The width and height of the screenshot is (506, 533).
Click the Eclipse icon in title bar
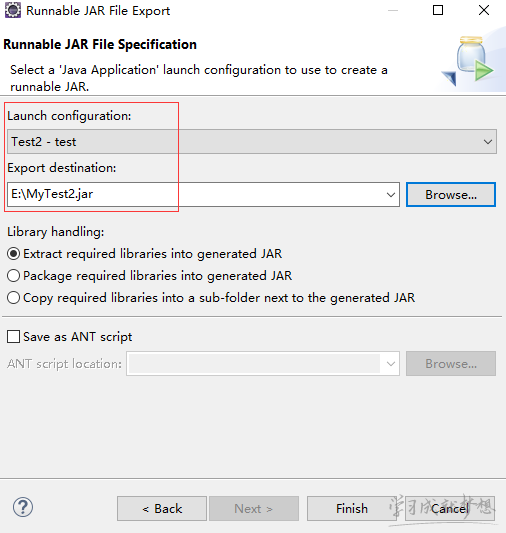(13, 10)
